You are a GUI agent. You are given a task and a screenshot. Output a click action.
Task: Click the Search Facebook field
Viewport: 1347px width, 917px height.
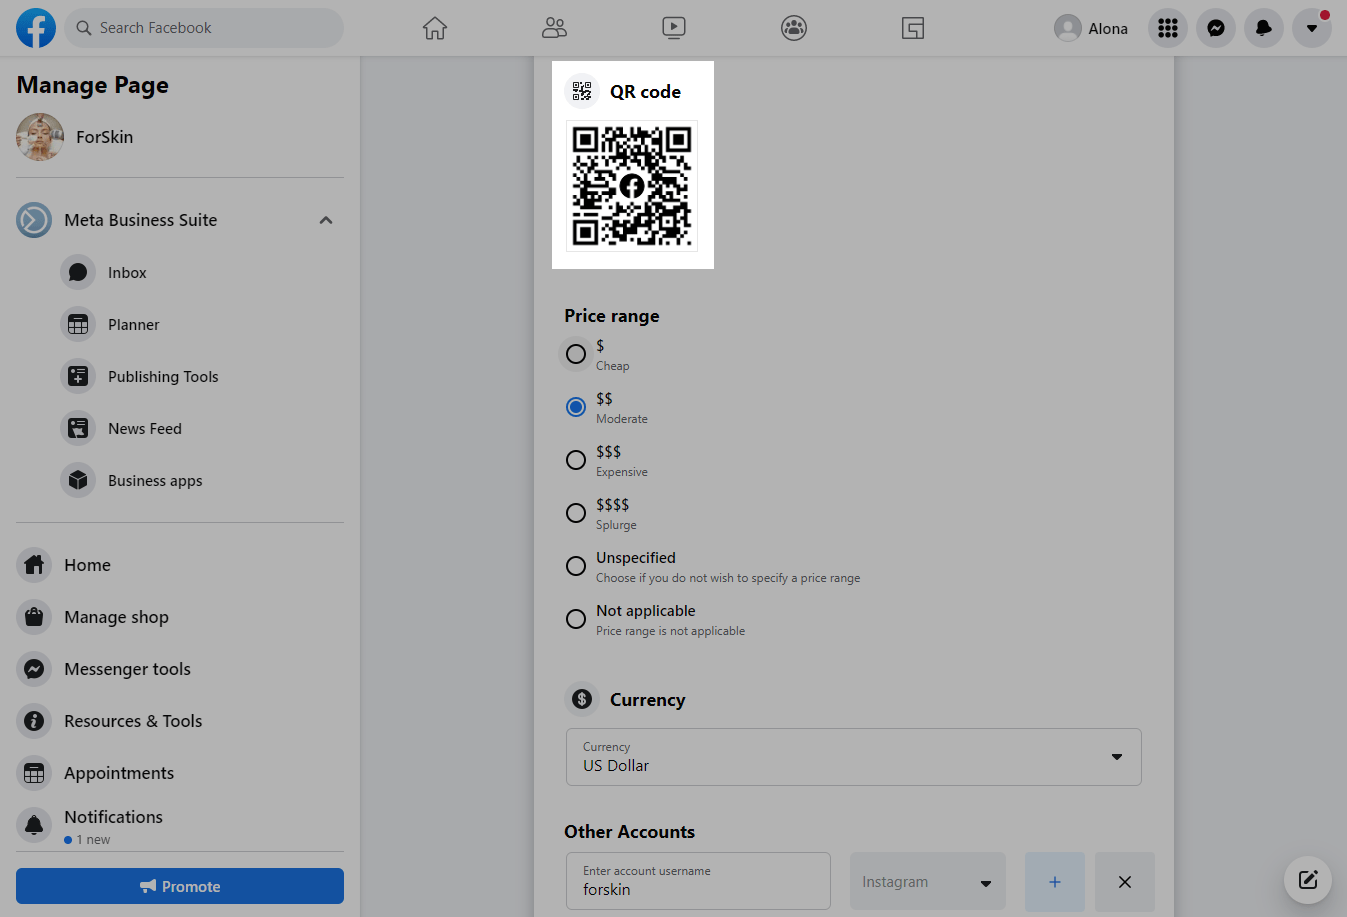(x=204, y=28)
